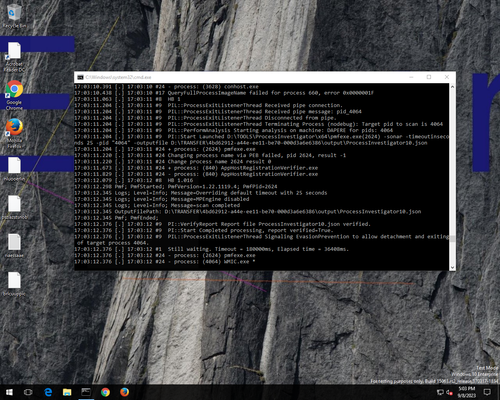Open the Recycle Bin desktop icon
500x400 pixels.
(14, 16)
